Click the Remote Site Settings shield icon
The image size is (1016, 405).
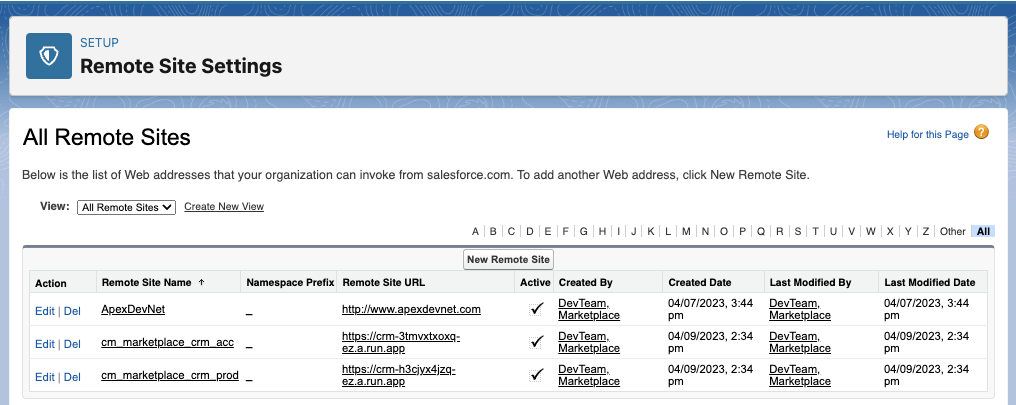[49, 56]
